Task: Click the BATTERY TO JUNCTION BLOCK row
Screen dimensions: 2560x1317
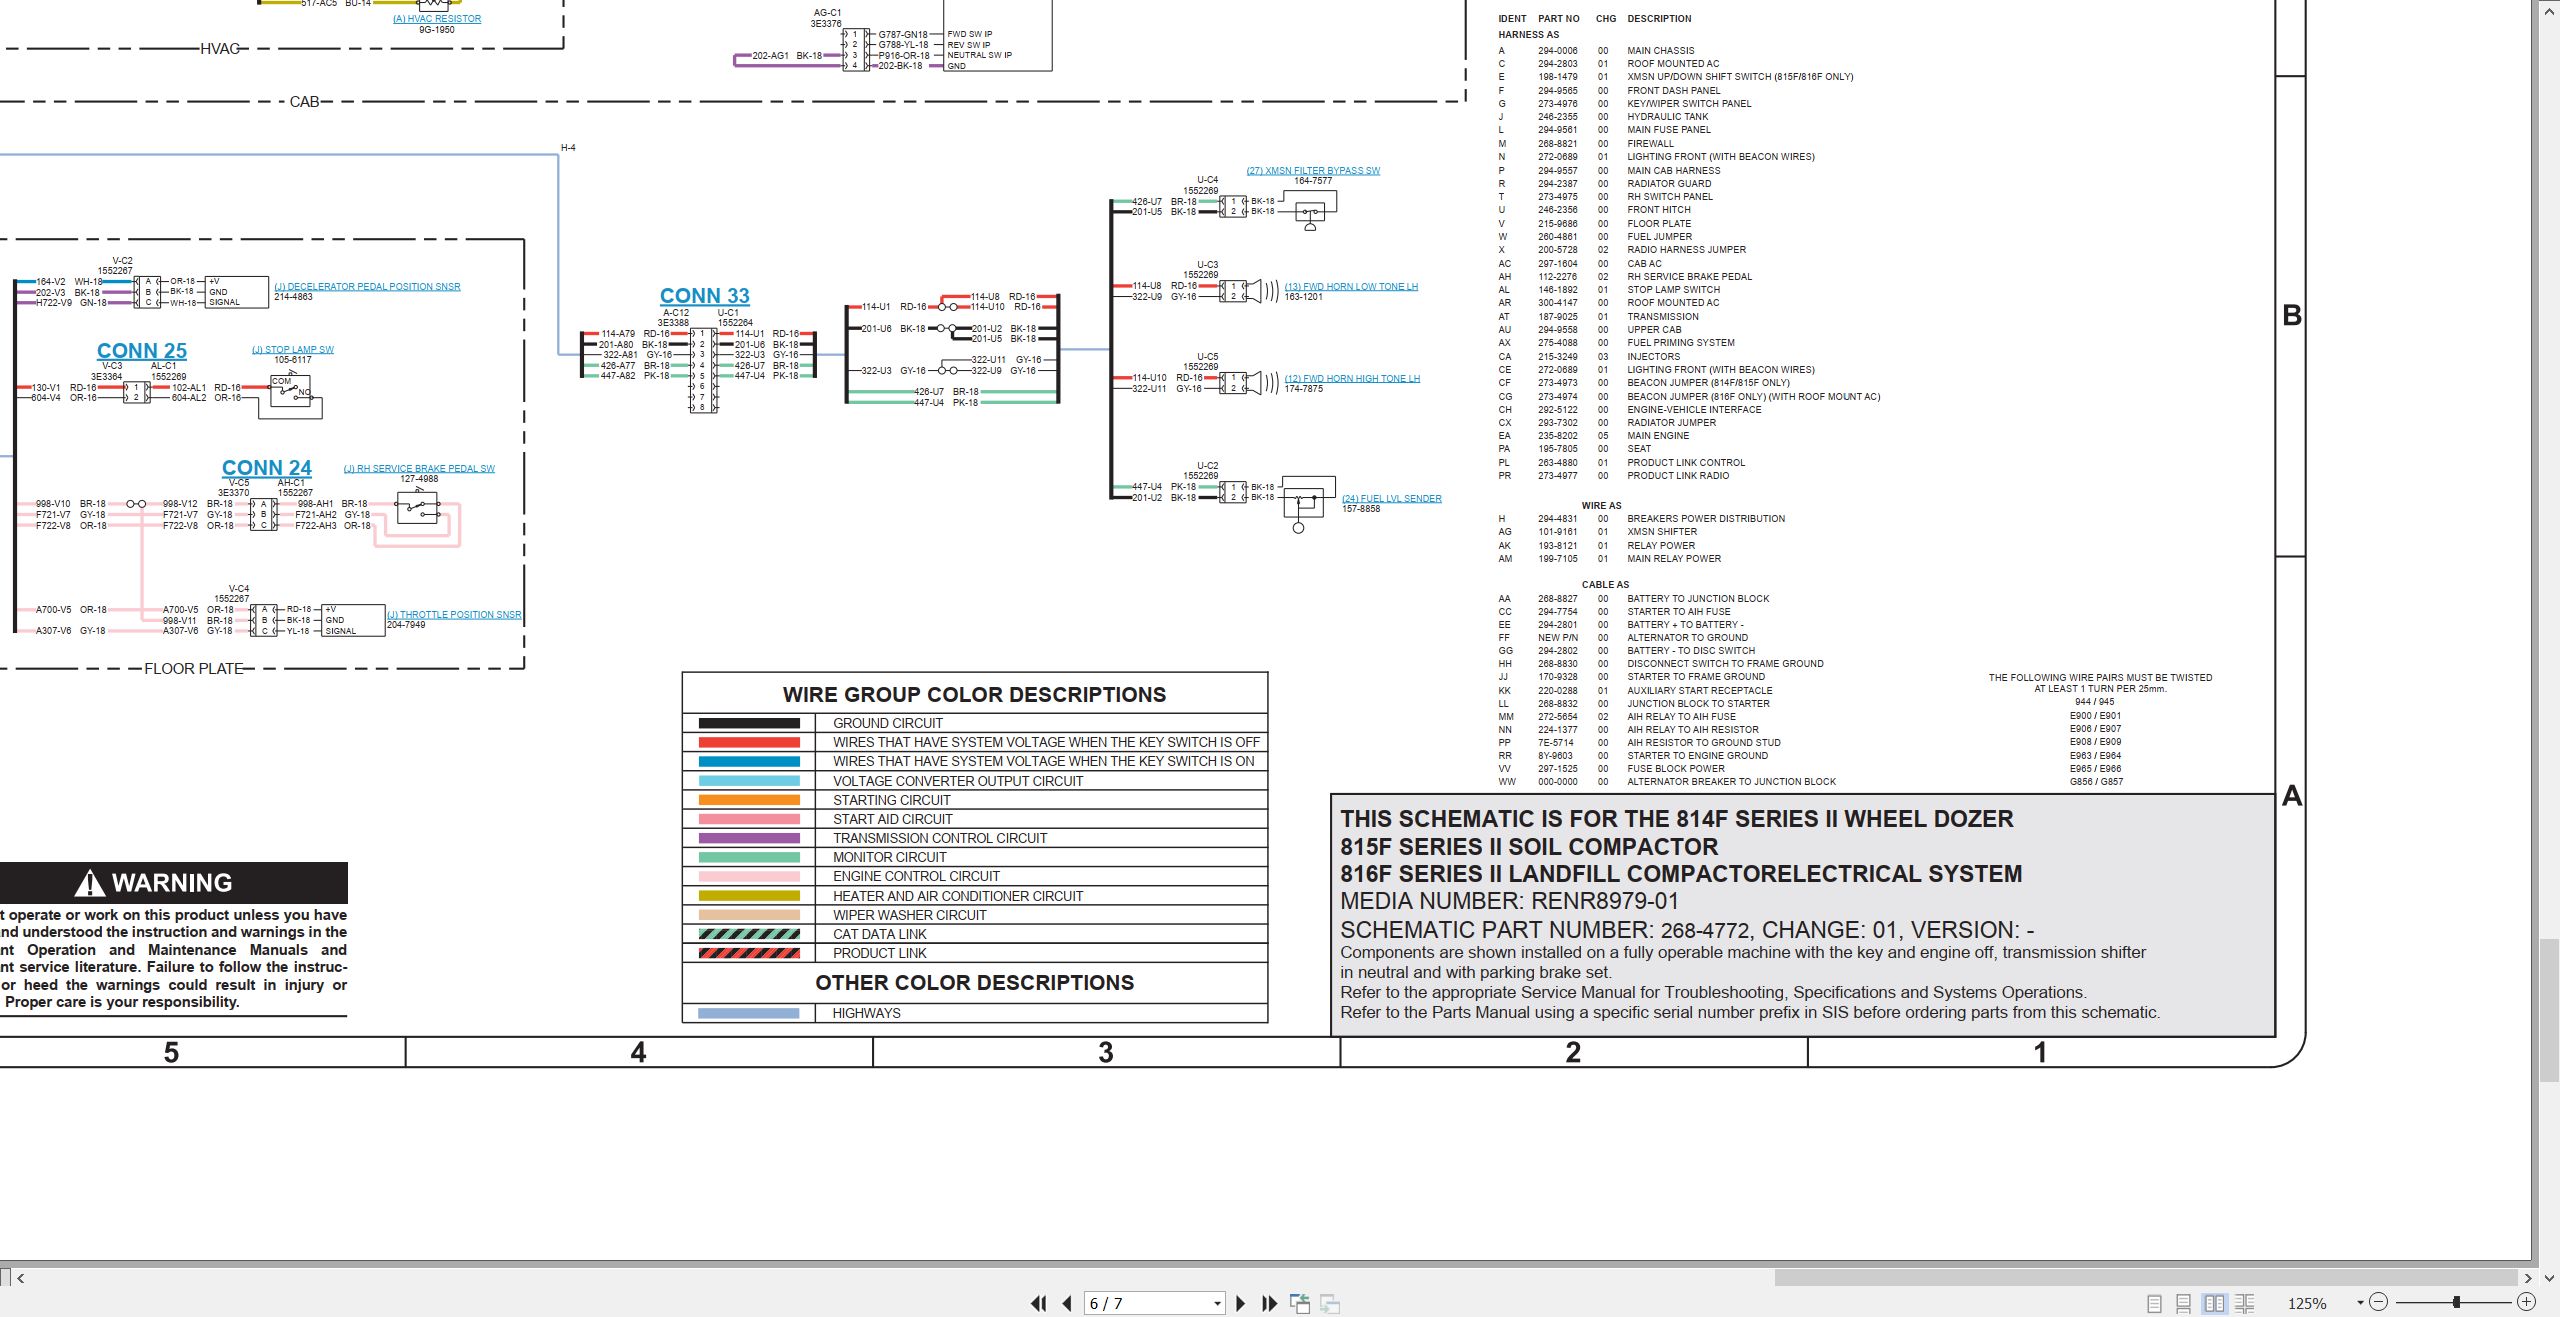Action: (1633, 599)
